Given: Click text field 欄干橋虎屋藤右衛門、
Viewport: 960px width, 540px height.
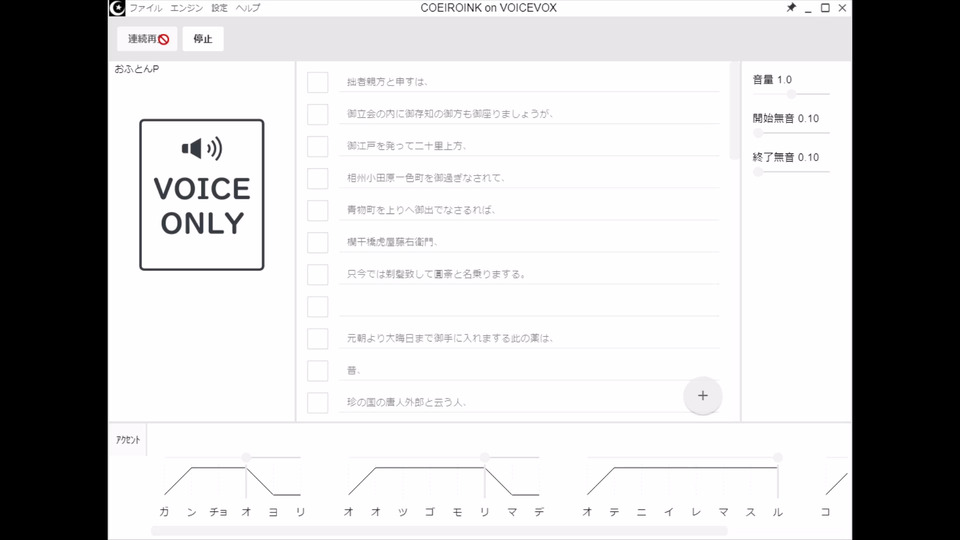Looking at the screenshot, I should click(x=529, y=242).
